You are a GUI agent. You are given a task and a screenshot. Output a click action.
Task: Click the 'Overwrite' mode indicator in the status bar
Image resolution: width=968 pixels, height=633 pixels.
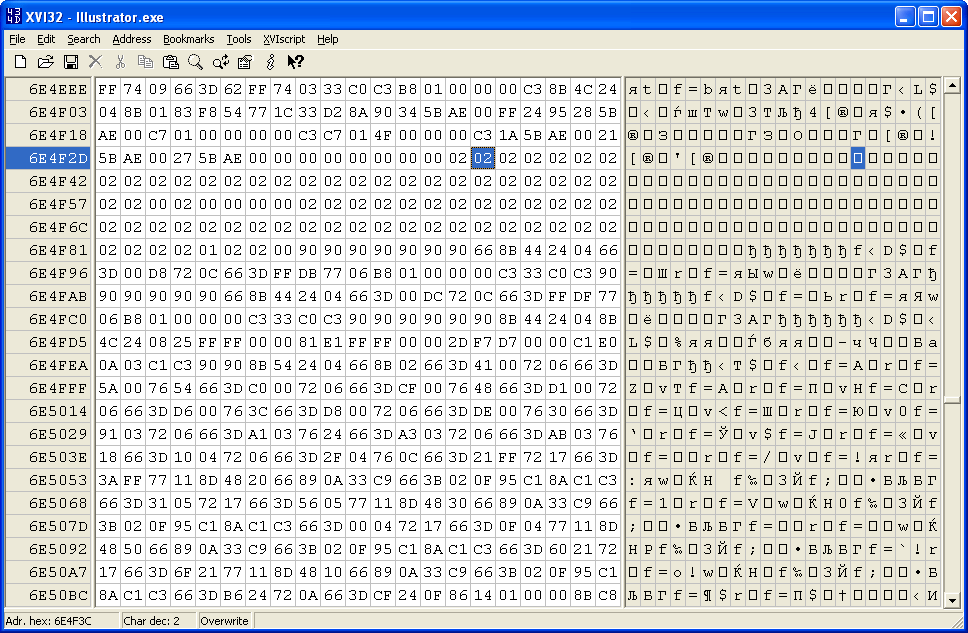click(224, 621)
